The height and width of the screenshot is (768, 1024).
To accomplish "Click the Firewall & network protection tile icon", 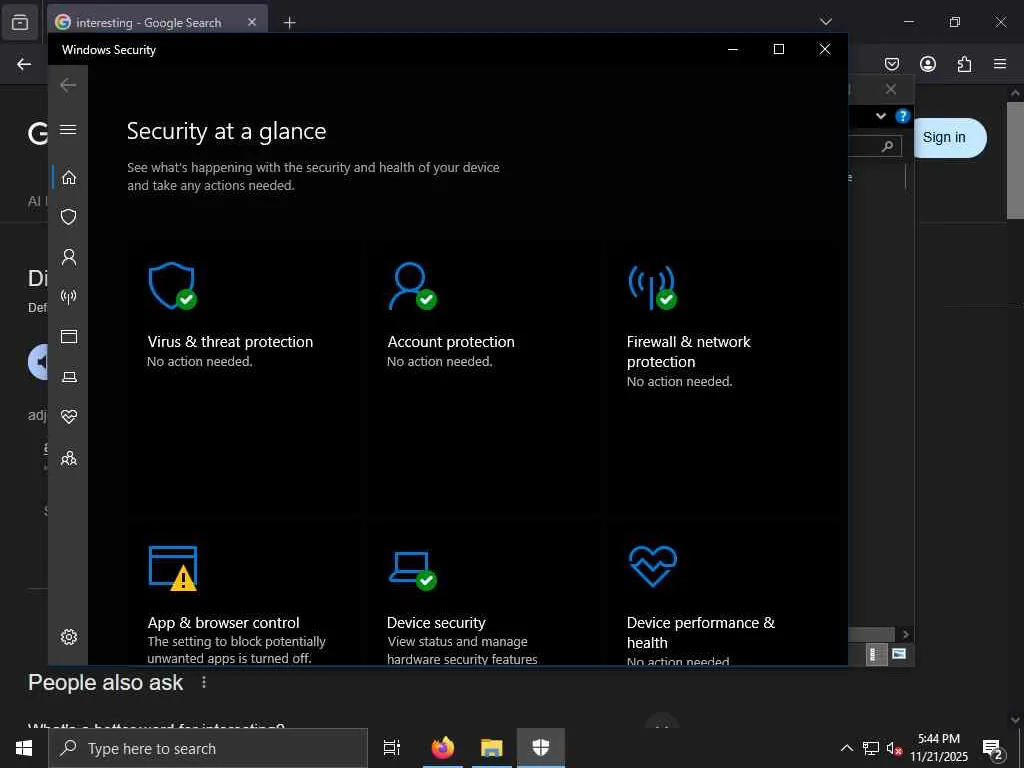I will [x=652, y=287].
